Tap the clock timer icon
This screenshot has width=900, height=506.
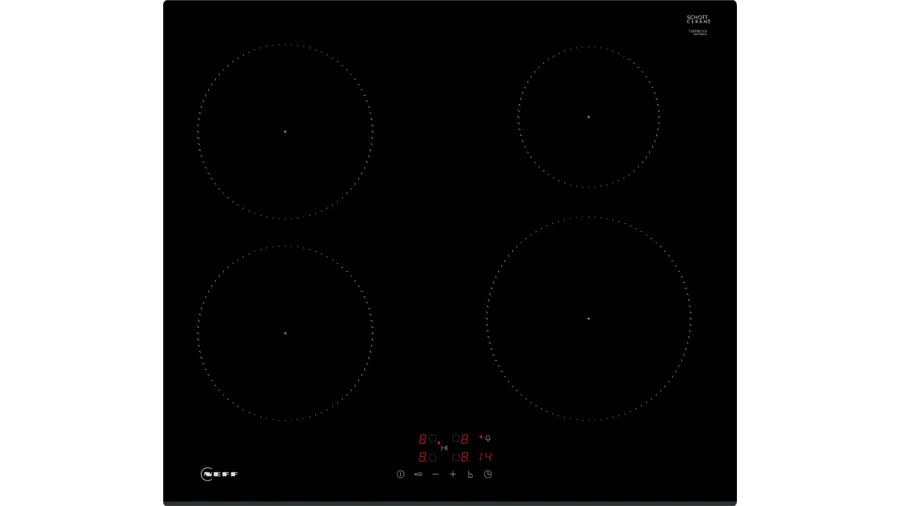488,474
